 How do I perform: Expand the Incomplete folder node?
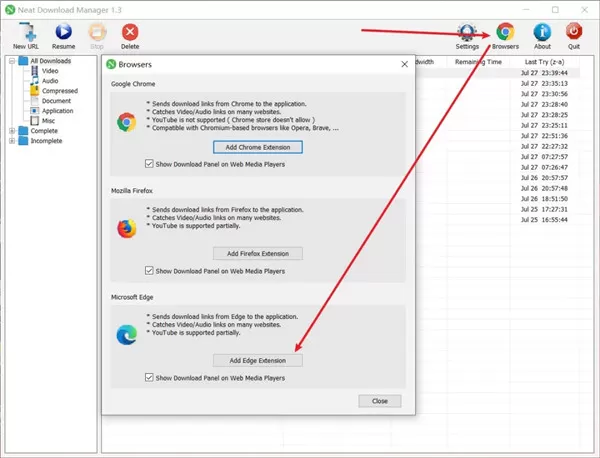(12, 141)
